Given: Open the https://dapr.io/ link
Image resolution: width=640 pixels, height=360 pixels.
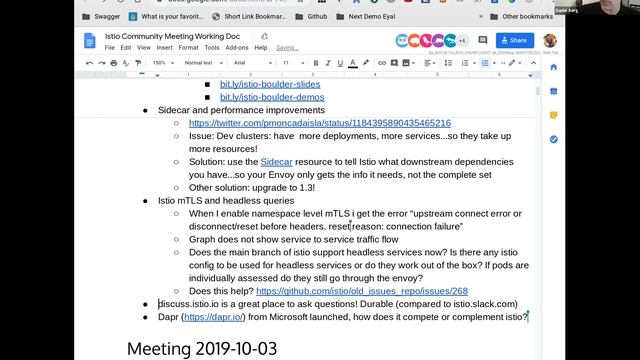Looking at the screenshot, I should point(213,317).
